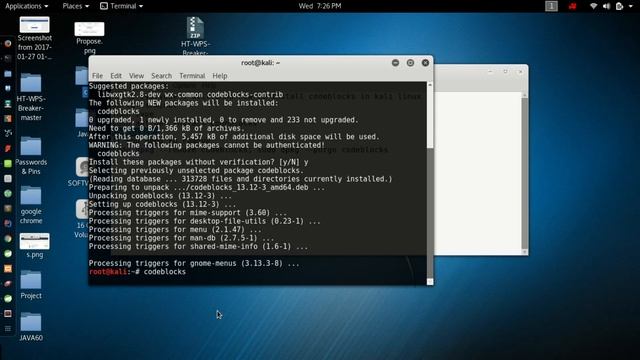Open the Files launcher in dock

click(8, 73)
